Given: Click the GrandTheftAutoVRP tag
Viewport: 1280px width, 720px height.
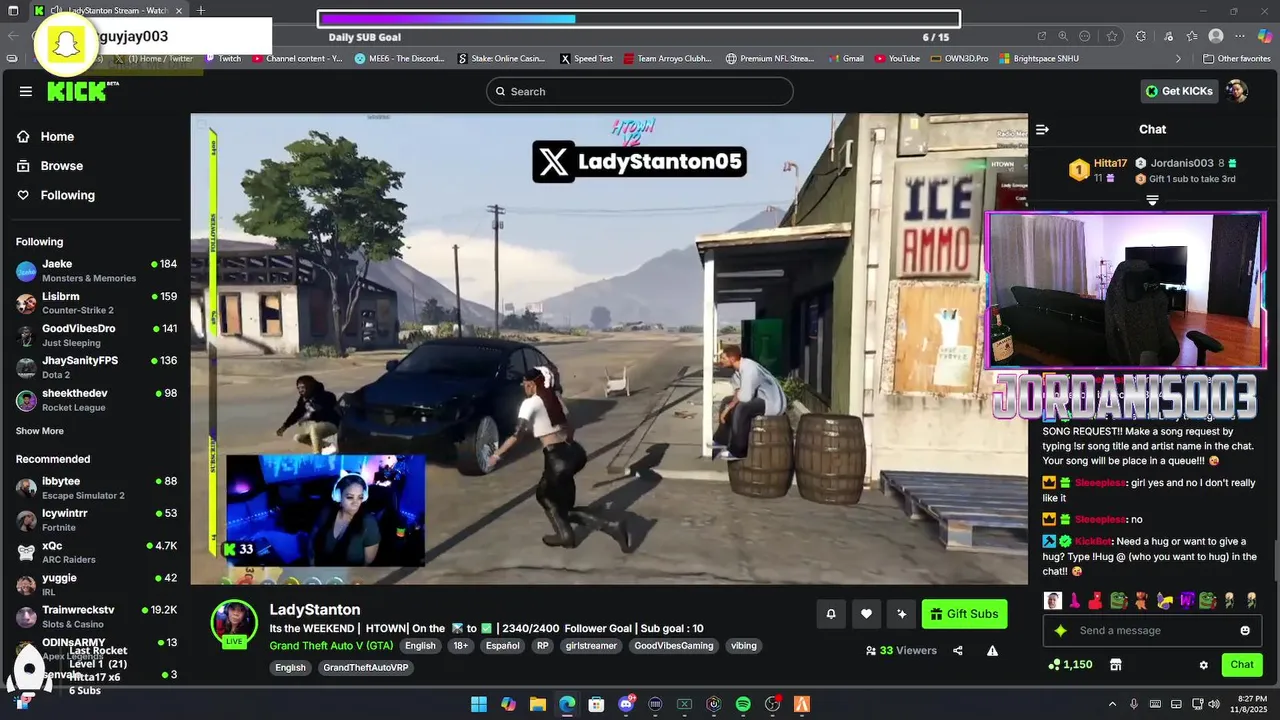Looking at the screenshot, I should (x=366, y=667).
